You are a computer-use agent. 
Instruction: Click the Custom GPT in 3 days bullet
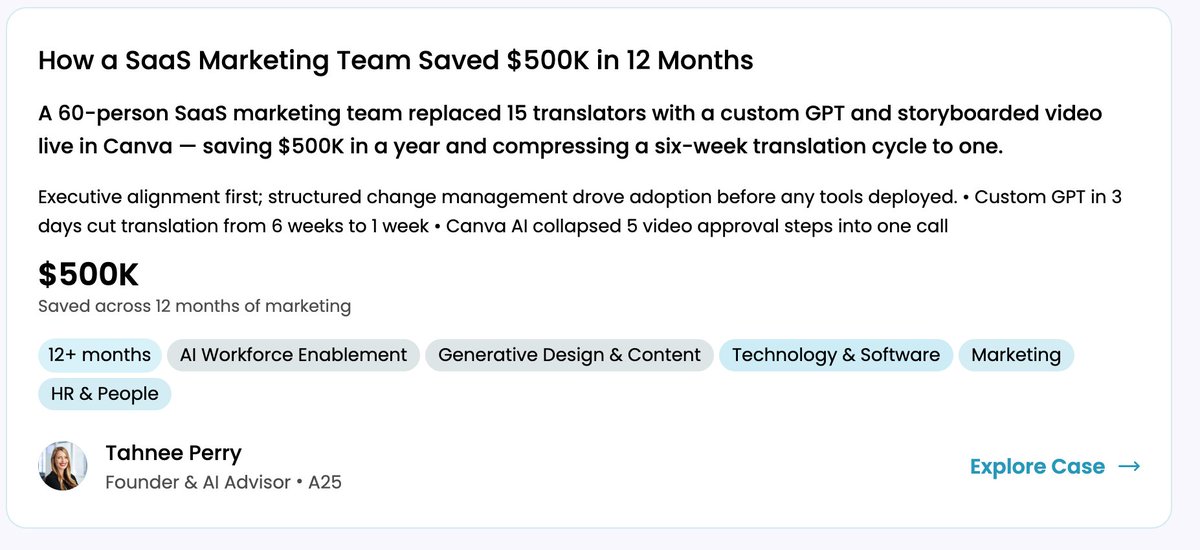click(580, 211)
